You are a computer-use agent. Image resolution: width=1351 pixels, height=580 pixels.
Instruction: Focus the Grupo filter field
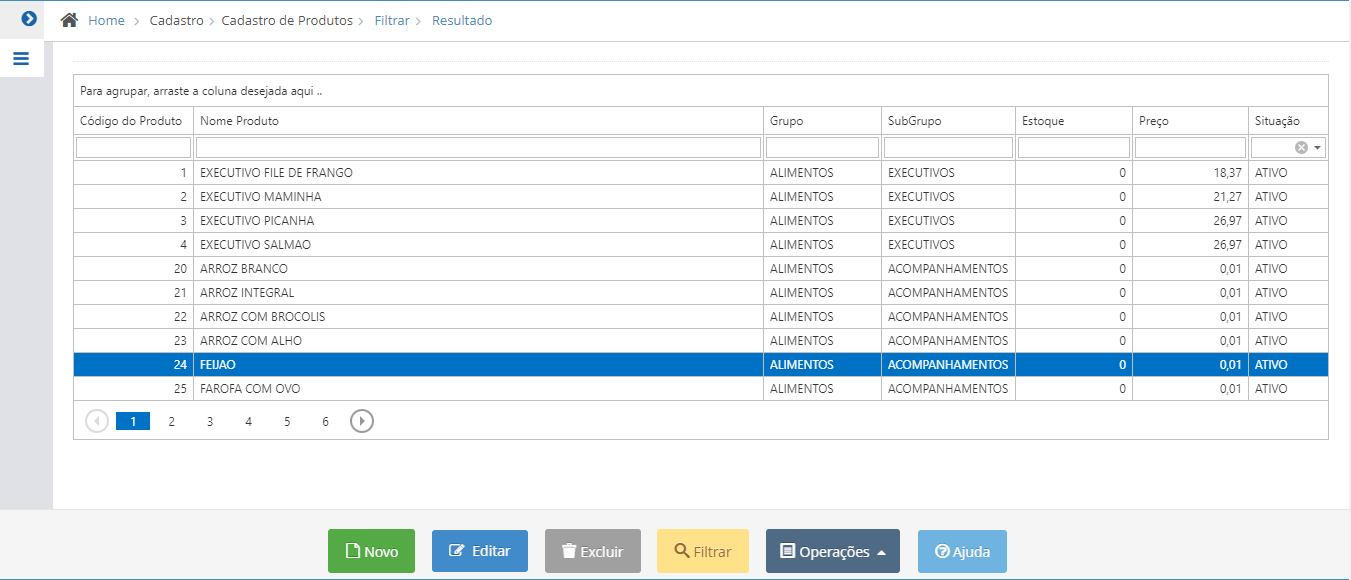[822, 148]
